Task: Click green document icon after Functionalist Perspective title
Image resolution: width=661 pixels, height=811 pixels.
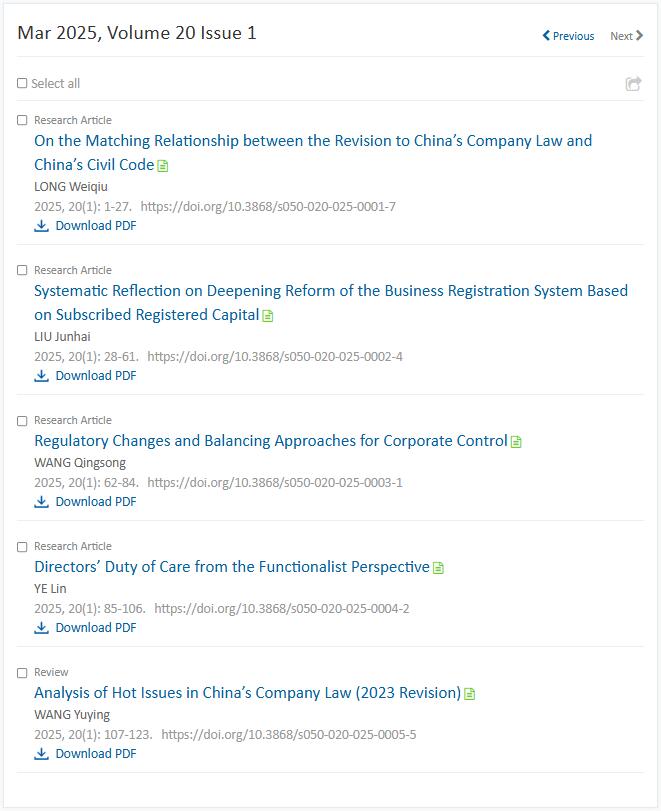Action: 438,568
